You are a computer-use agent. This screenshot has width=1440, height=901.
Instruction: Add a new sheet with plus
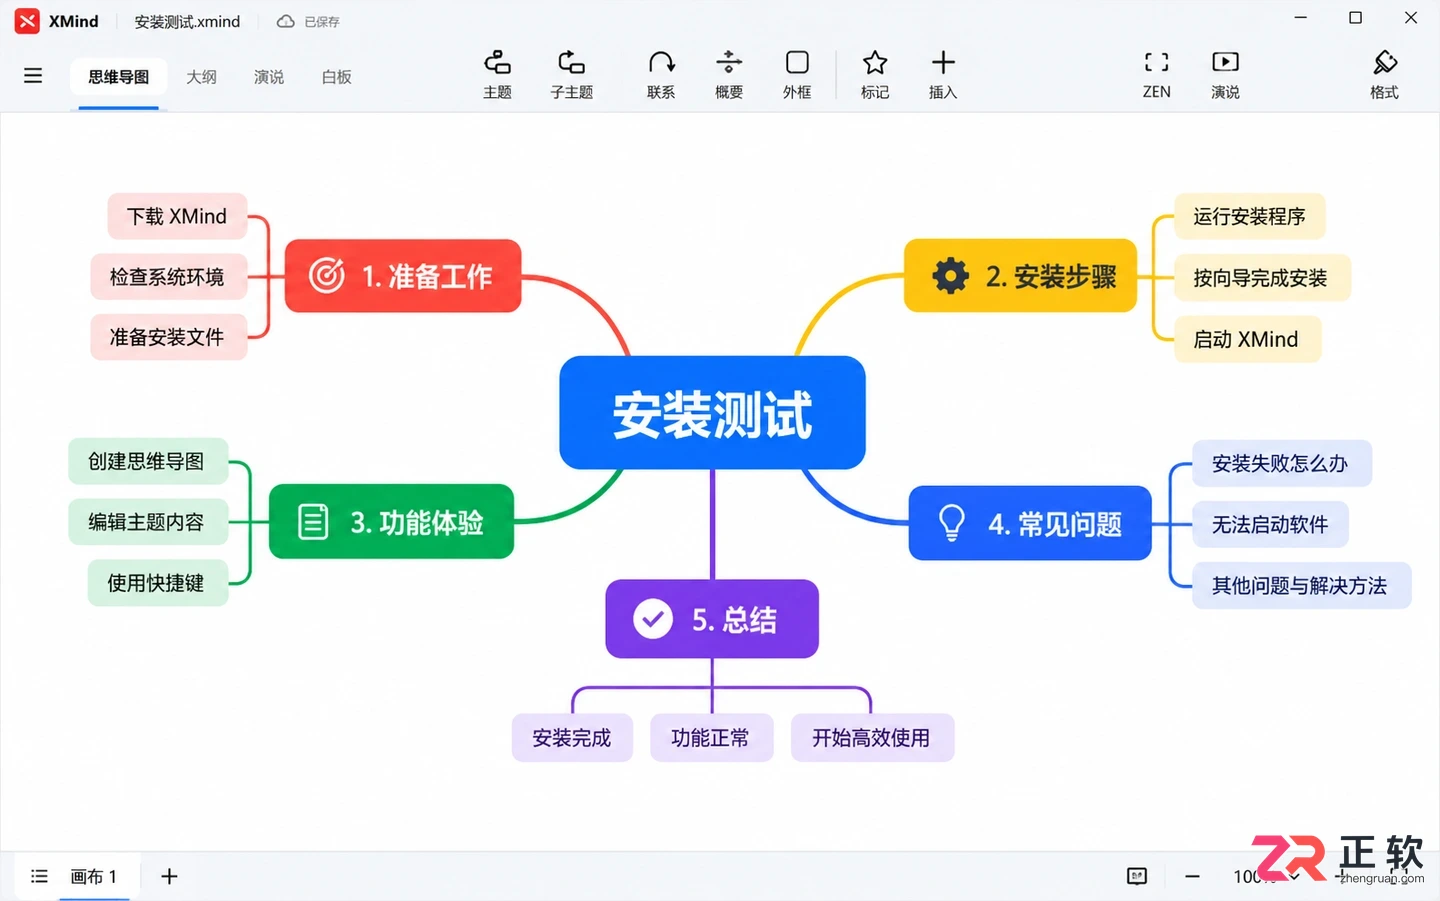click(169, 877)
